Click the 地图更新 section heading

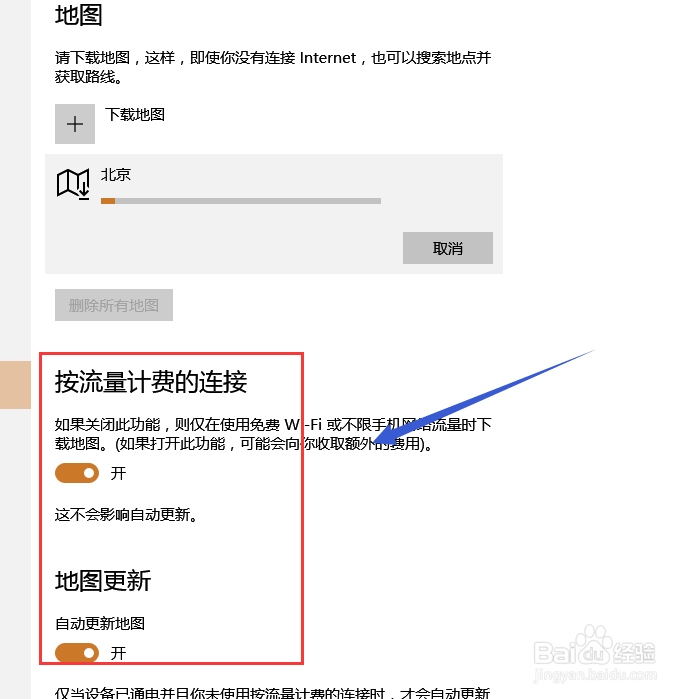pyautogui.click(x=103, y=581)
